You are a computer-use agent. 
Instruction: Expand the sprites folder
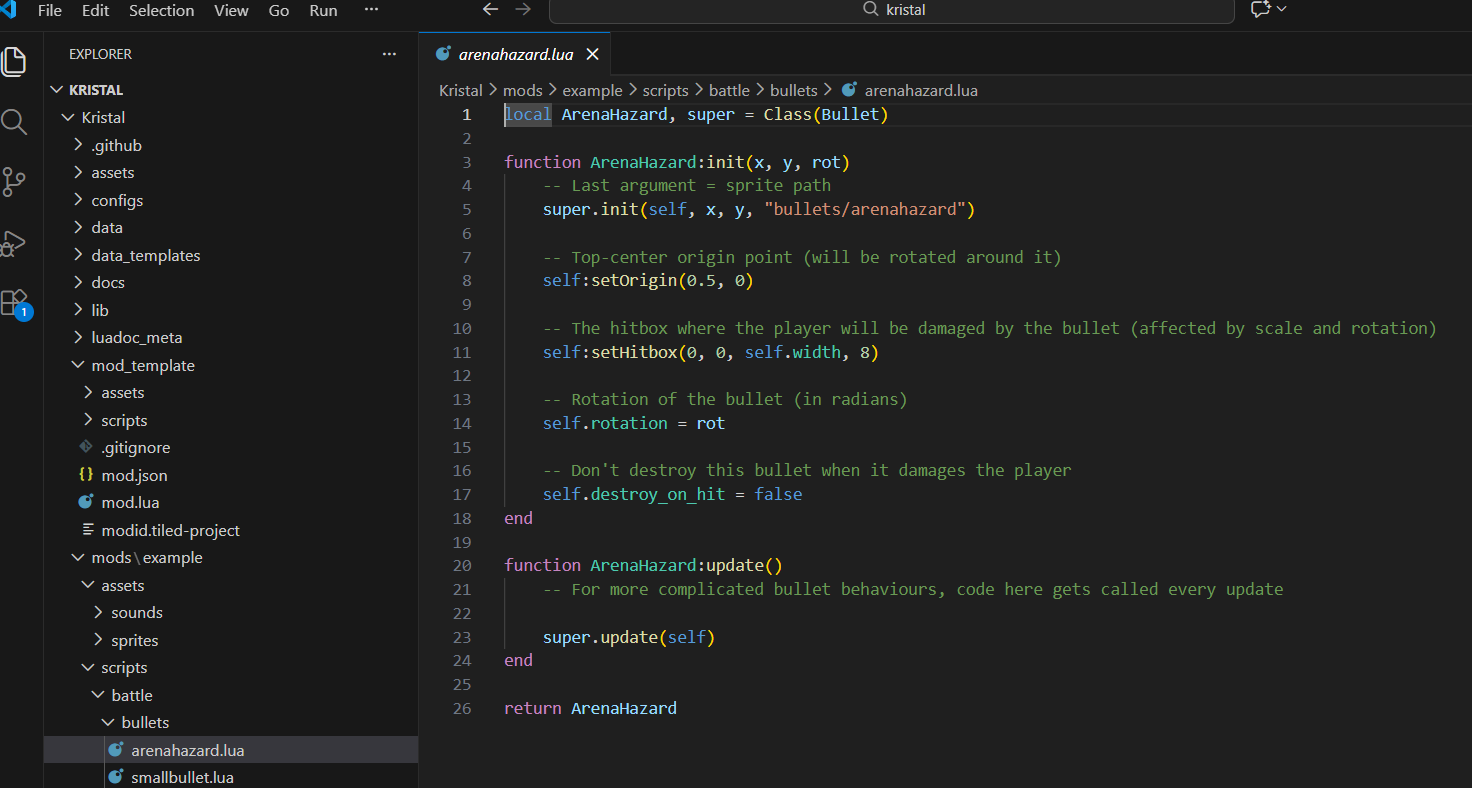[x=134, y=640]
